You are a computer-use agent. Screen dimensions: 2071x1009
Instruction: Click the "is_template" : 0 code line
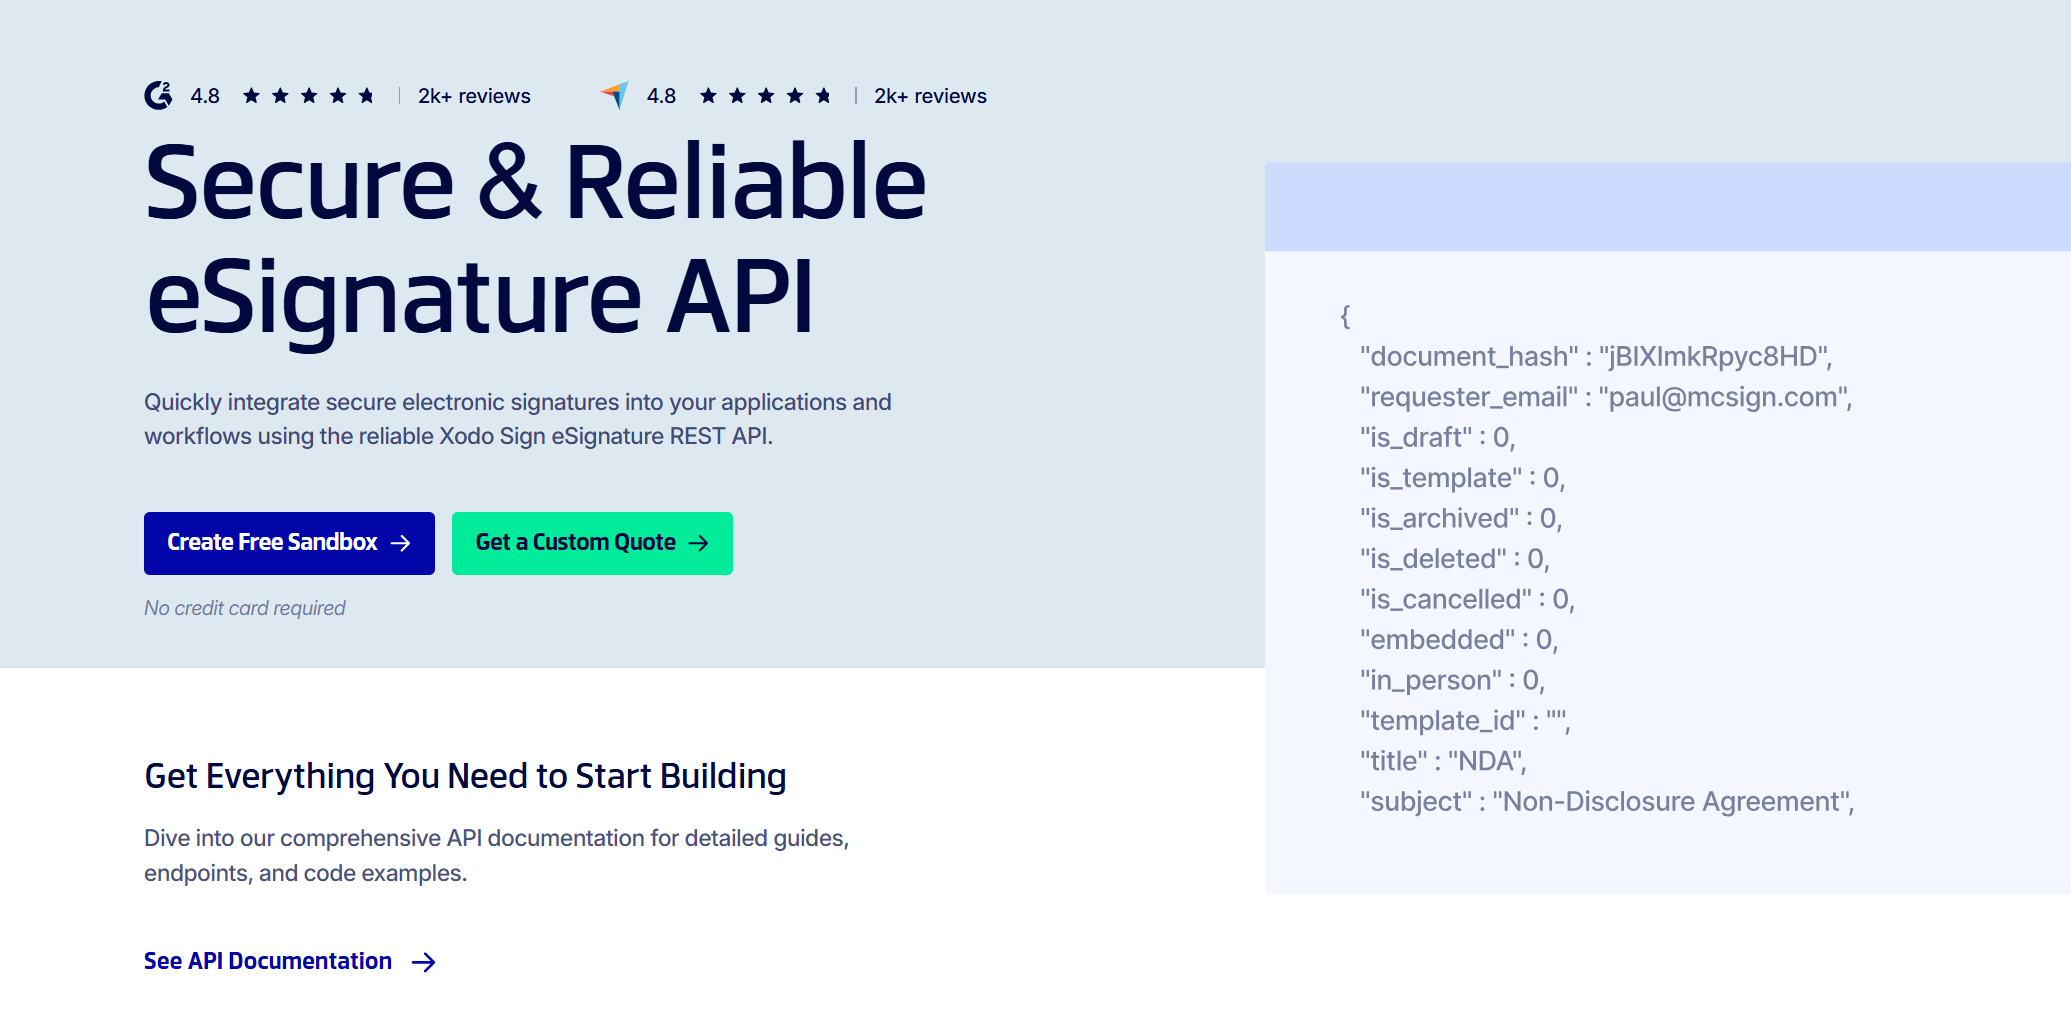click(1462, 478)
